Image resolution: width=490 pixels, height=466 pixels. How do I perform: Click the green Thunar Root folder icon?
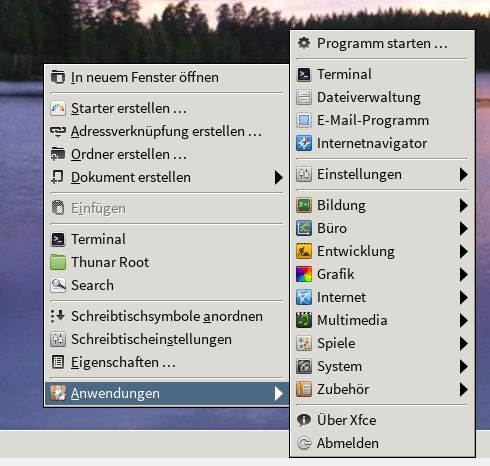point(58,262)
